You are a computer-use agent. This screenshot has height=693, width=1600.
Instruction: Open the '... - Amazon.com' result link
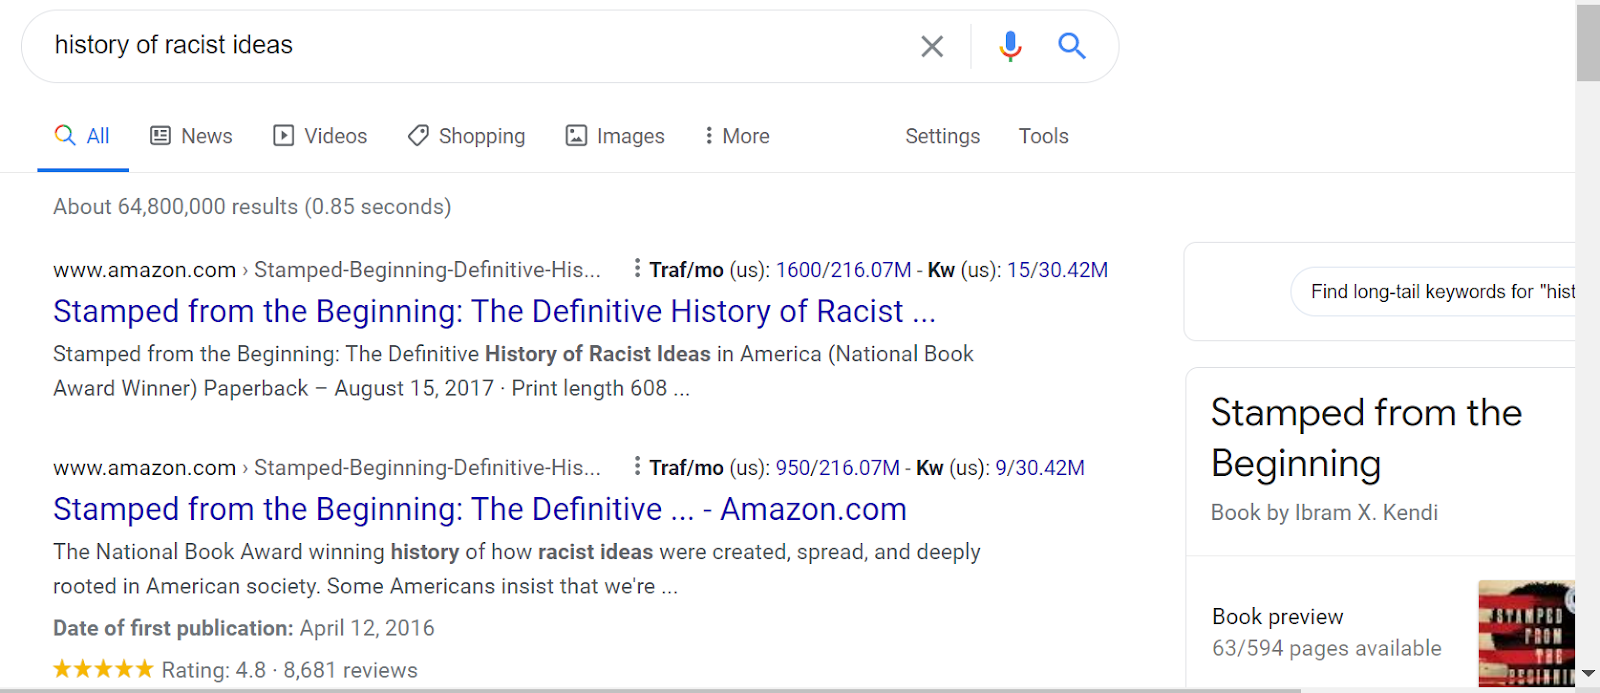coord(479,510)
